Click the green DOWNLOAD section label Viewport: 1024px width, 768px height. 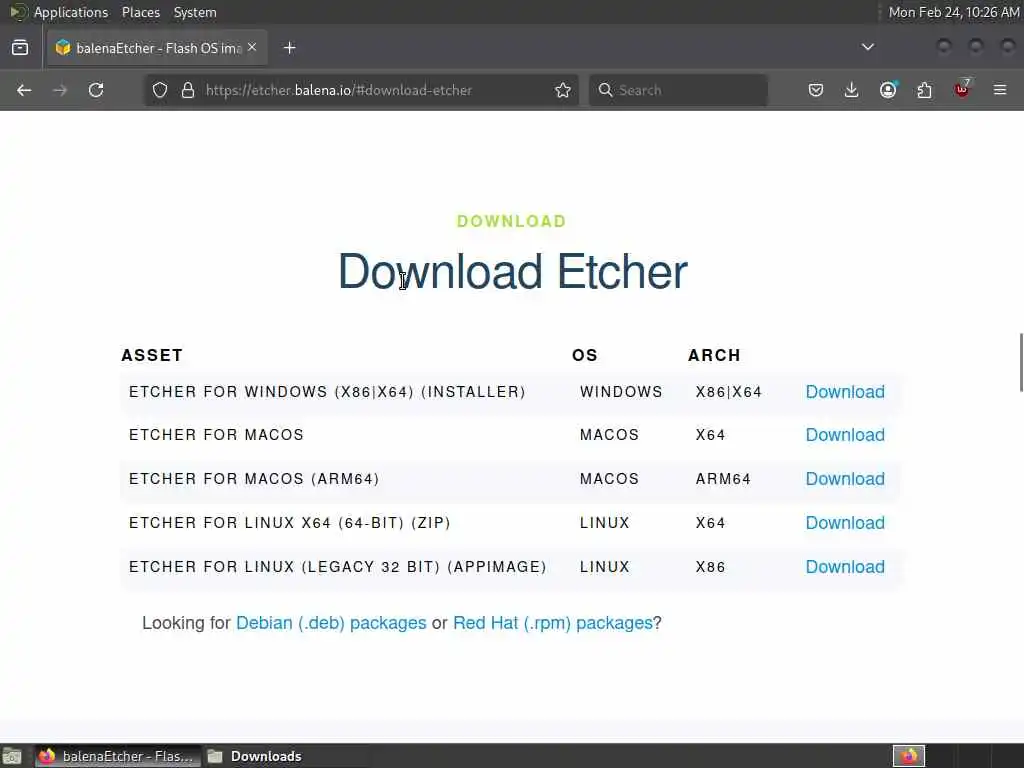tap(511, 221)
